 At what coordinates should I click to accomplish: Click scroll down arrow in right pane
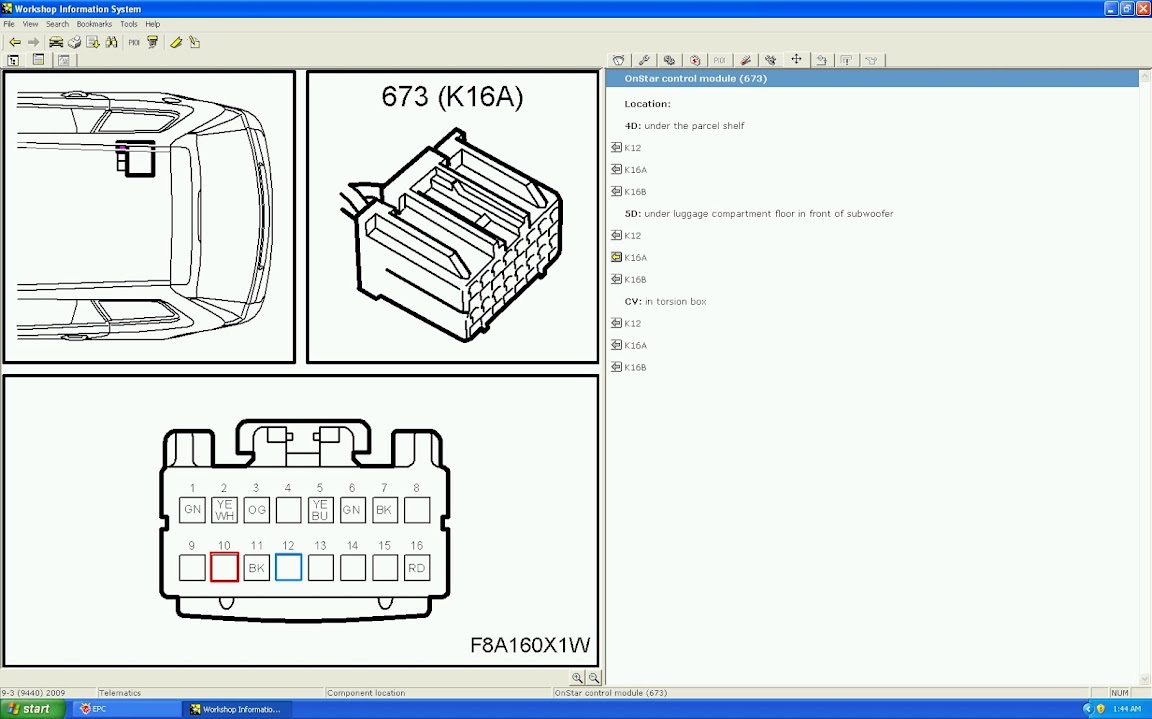[x=1145, y=679]
